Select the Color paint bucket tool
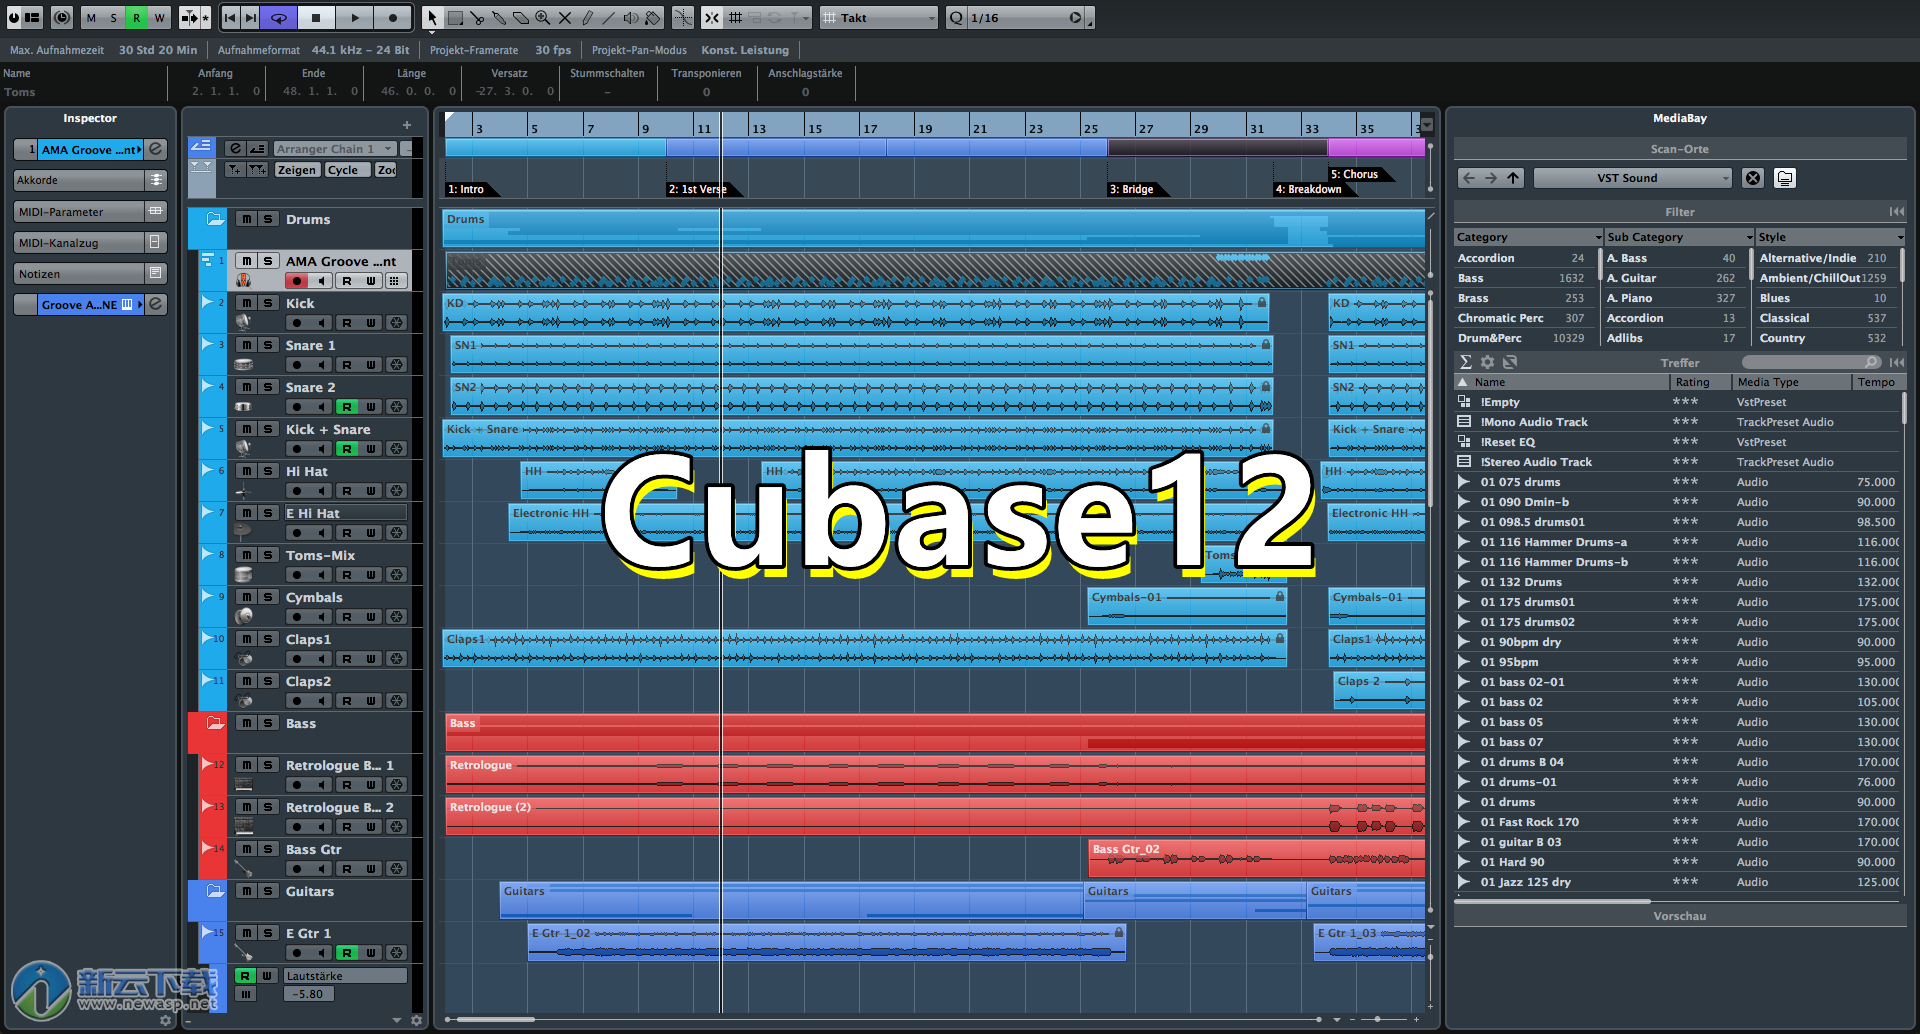Screen dimensions: 1920x1034 653,18
